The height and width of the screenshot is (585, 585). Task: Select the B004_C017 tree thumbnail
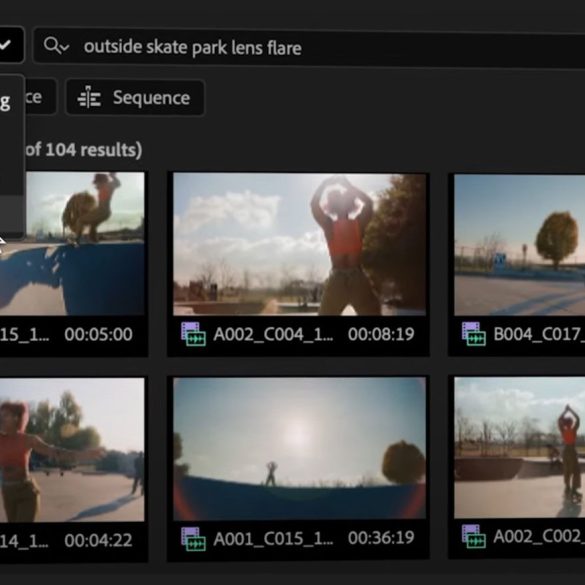click(519, 244)
